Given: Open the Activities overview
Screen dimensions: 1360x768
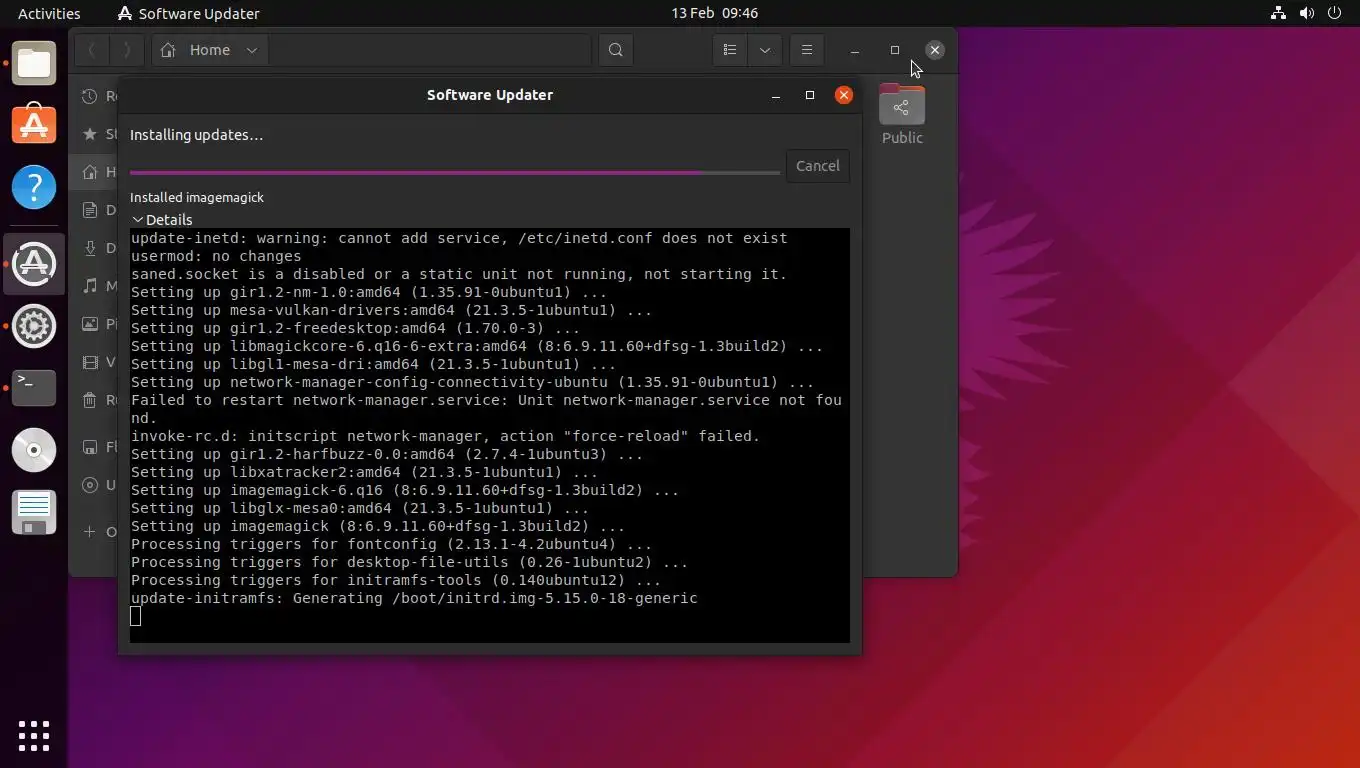Looking at the screenshot, I should 49,13.
